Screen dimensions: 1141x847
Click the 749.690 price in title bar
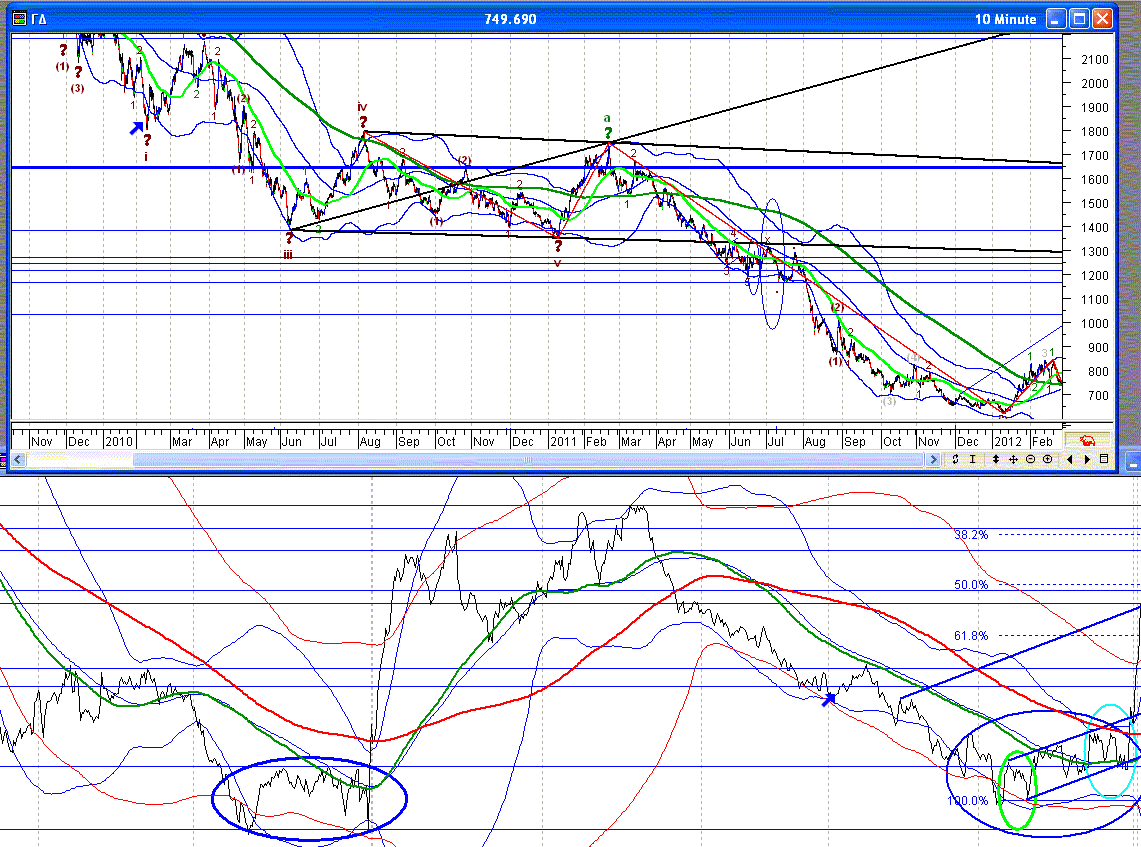(x=510, y=19)
